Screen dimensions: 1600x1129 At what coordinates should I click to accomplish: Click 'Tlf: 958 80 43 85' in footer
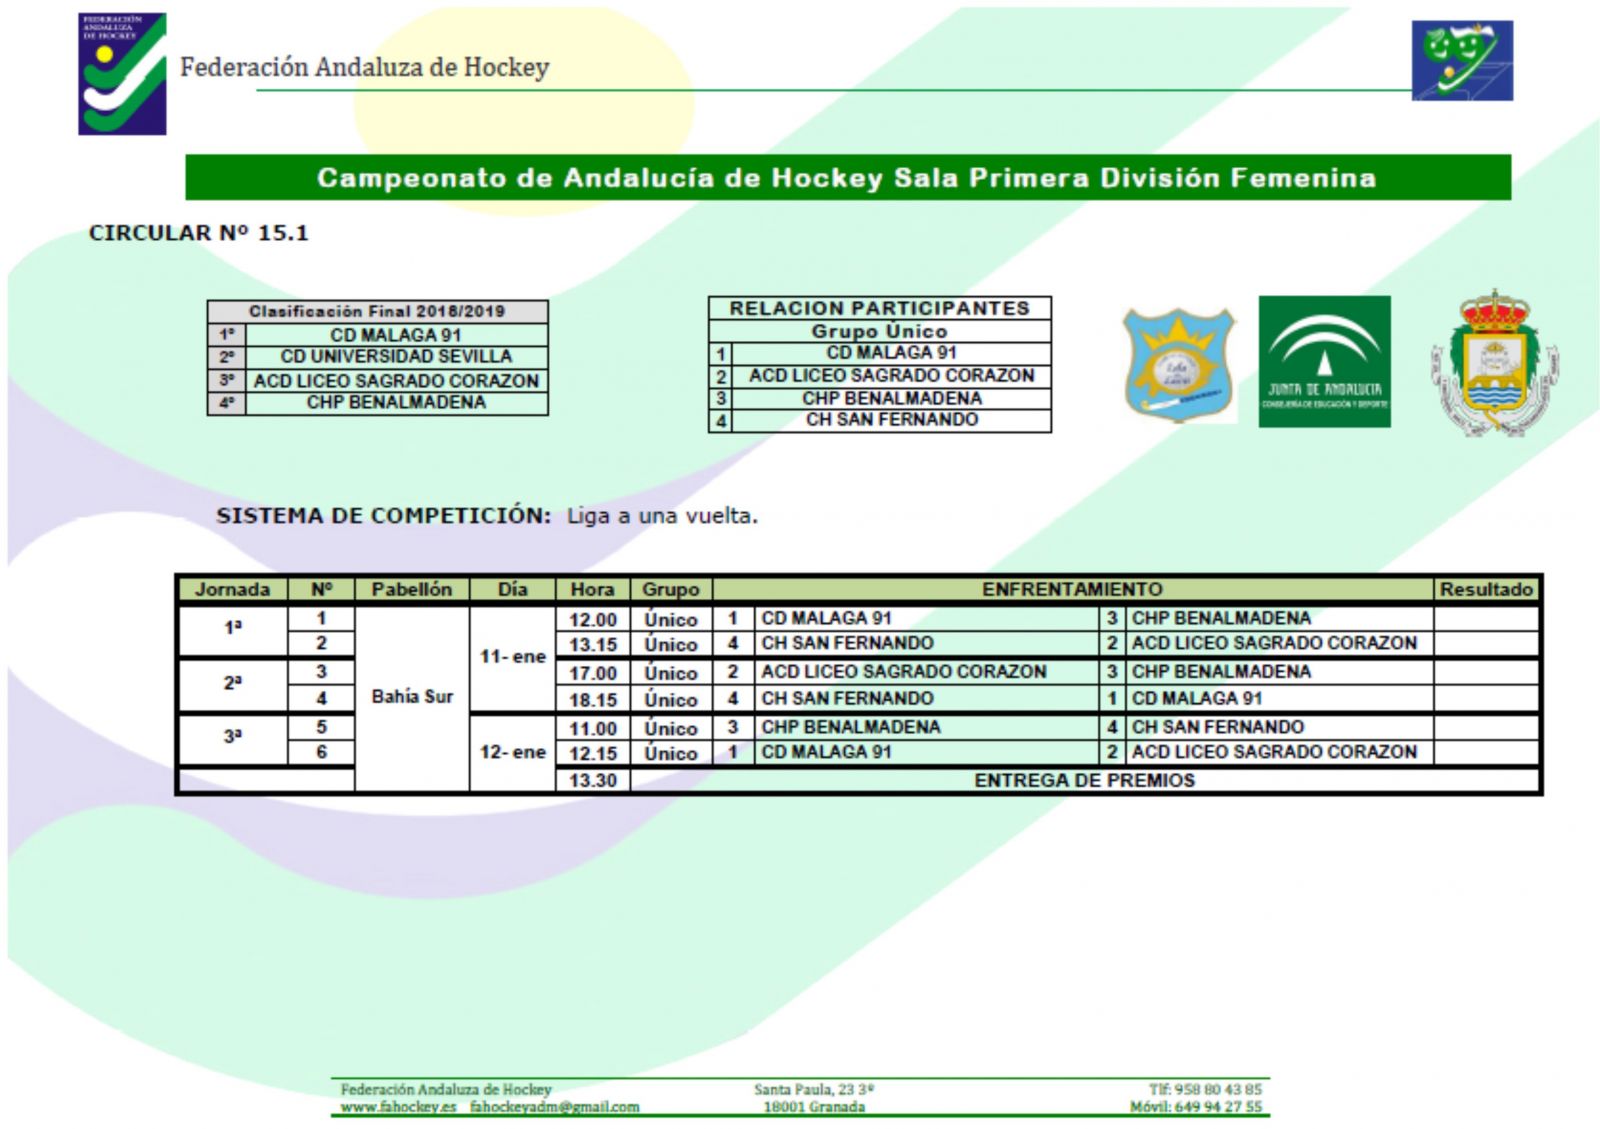[1205, 1089]
